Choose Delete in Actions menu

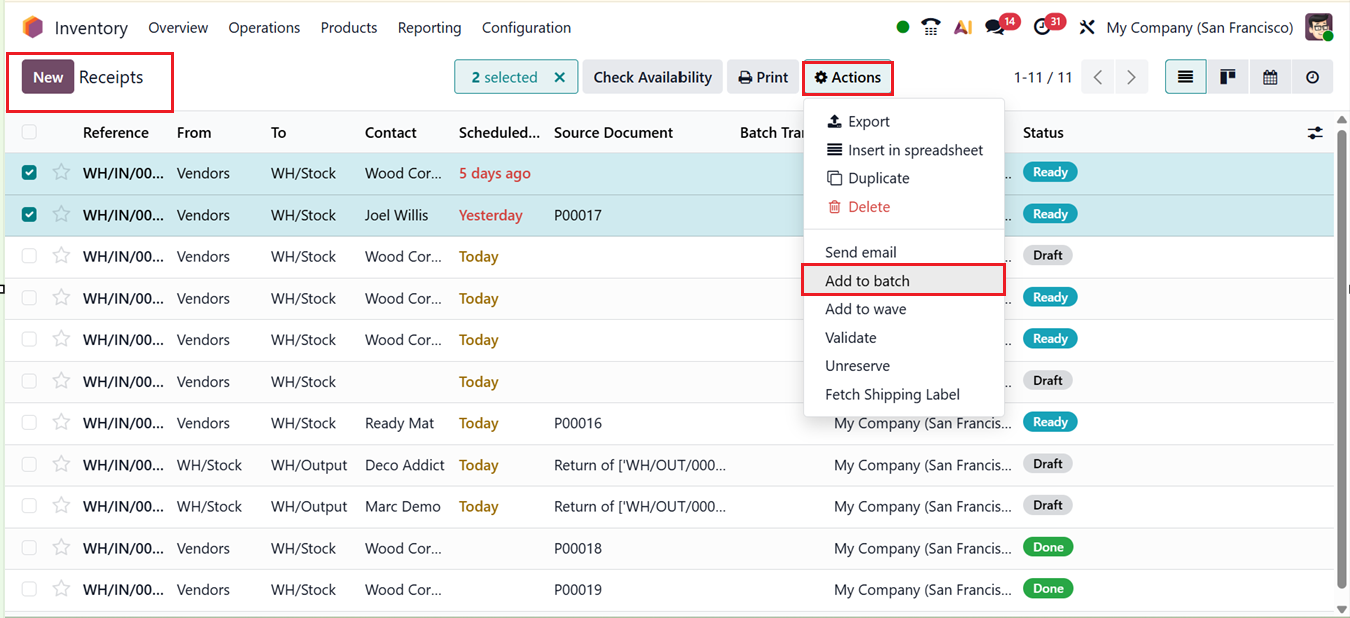904,207
